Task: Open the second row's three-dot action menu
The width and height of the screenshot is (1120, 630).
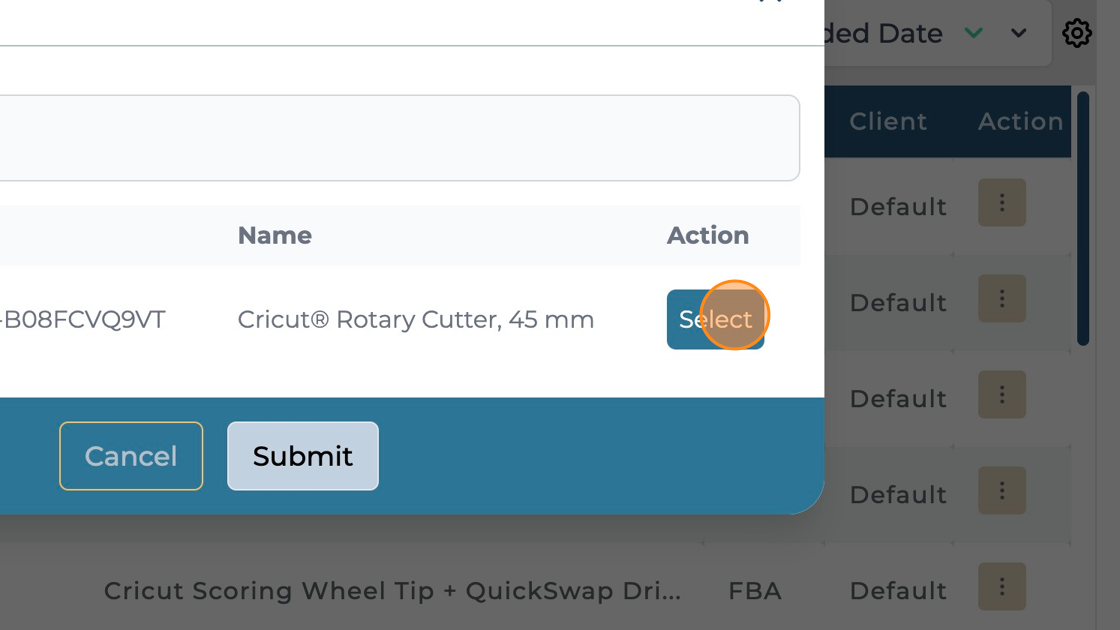Action: click(1002, 299)
